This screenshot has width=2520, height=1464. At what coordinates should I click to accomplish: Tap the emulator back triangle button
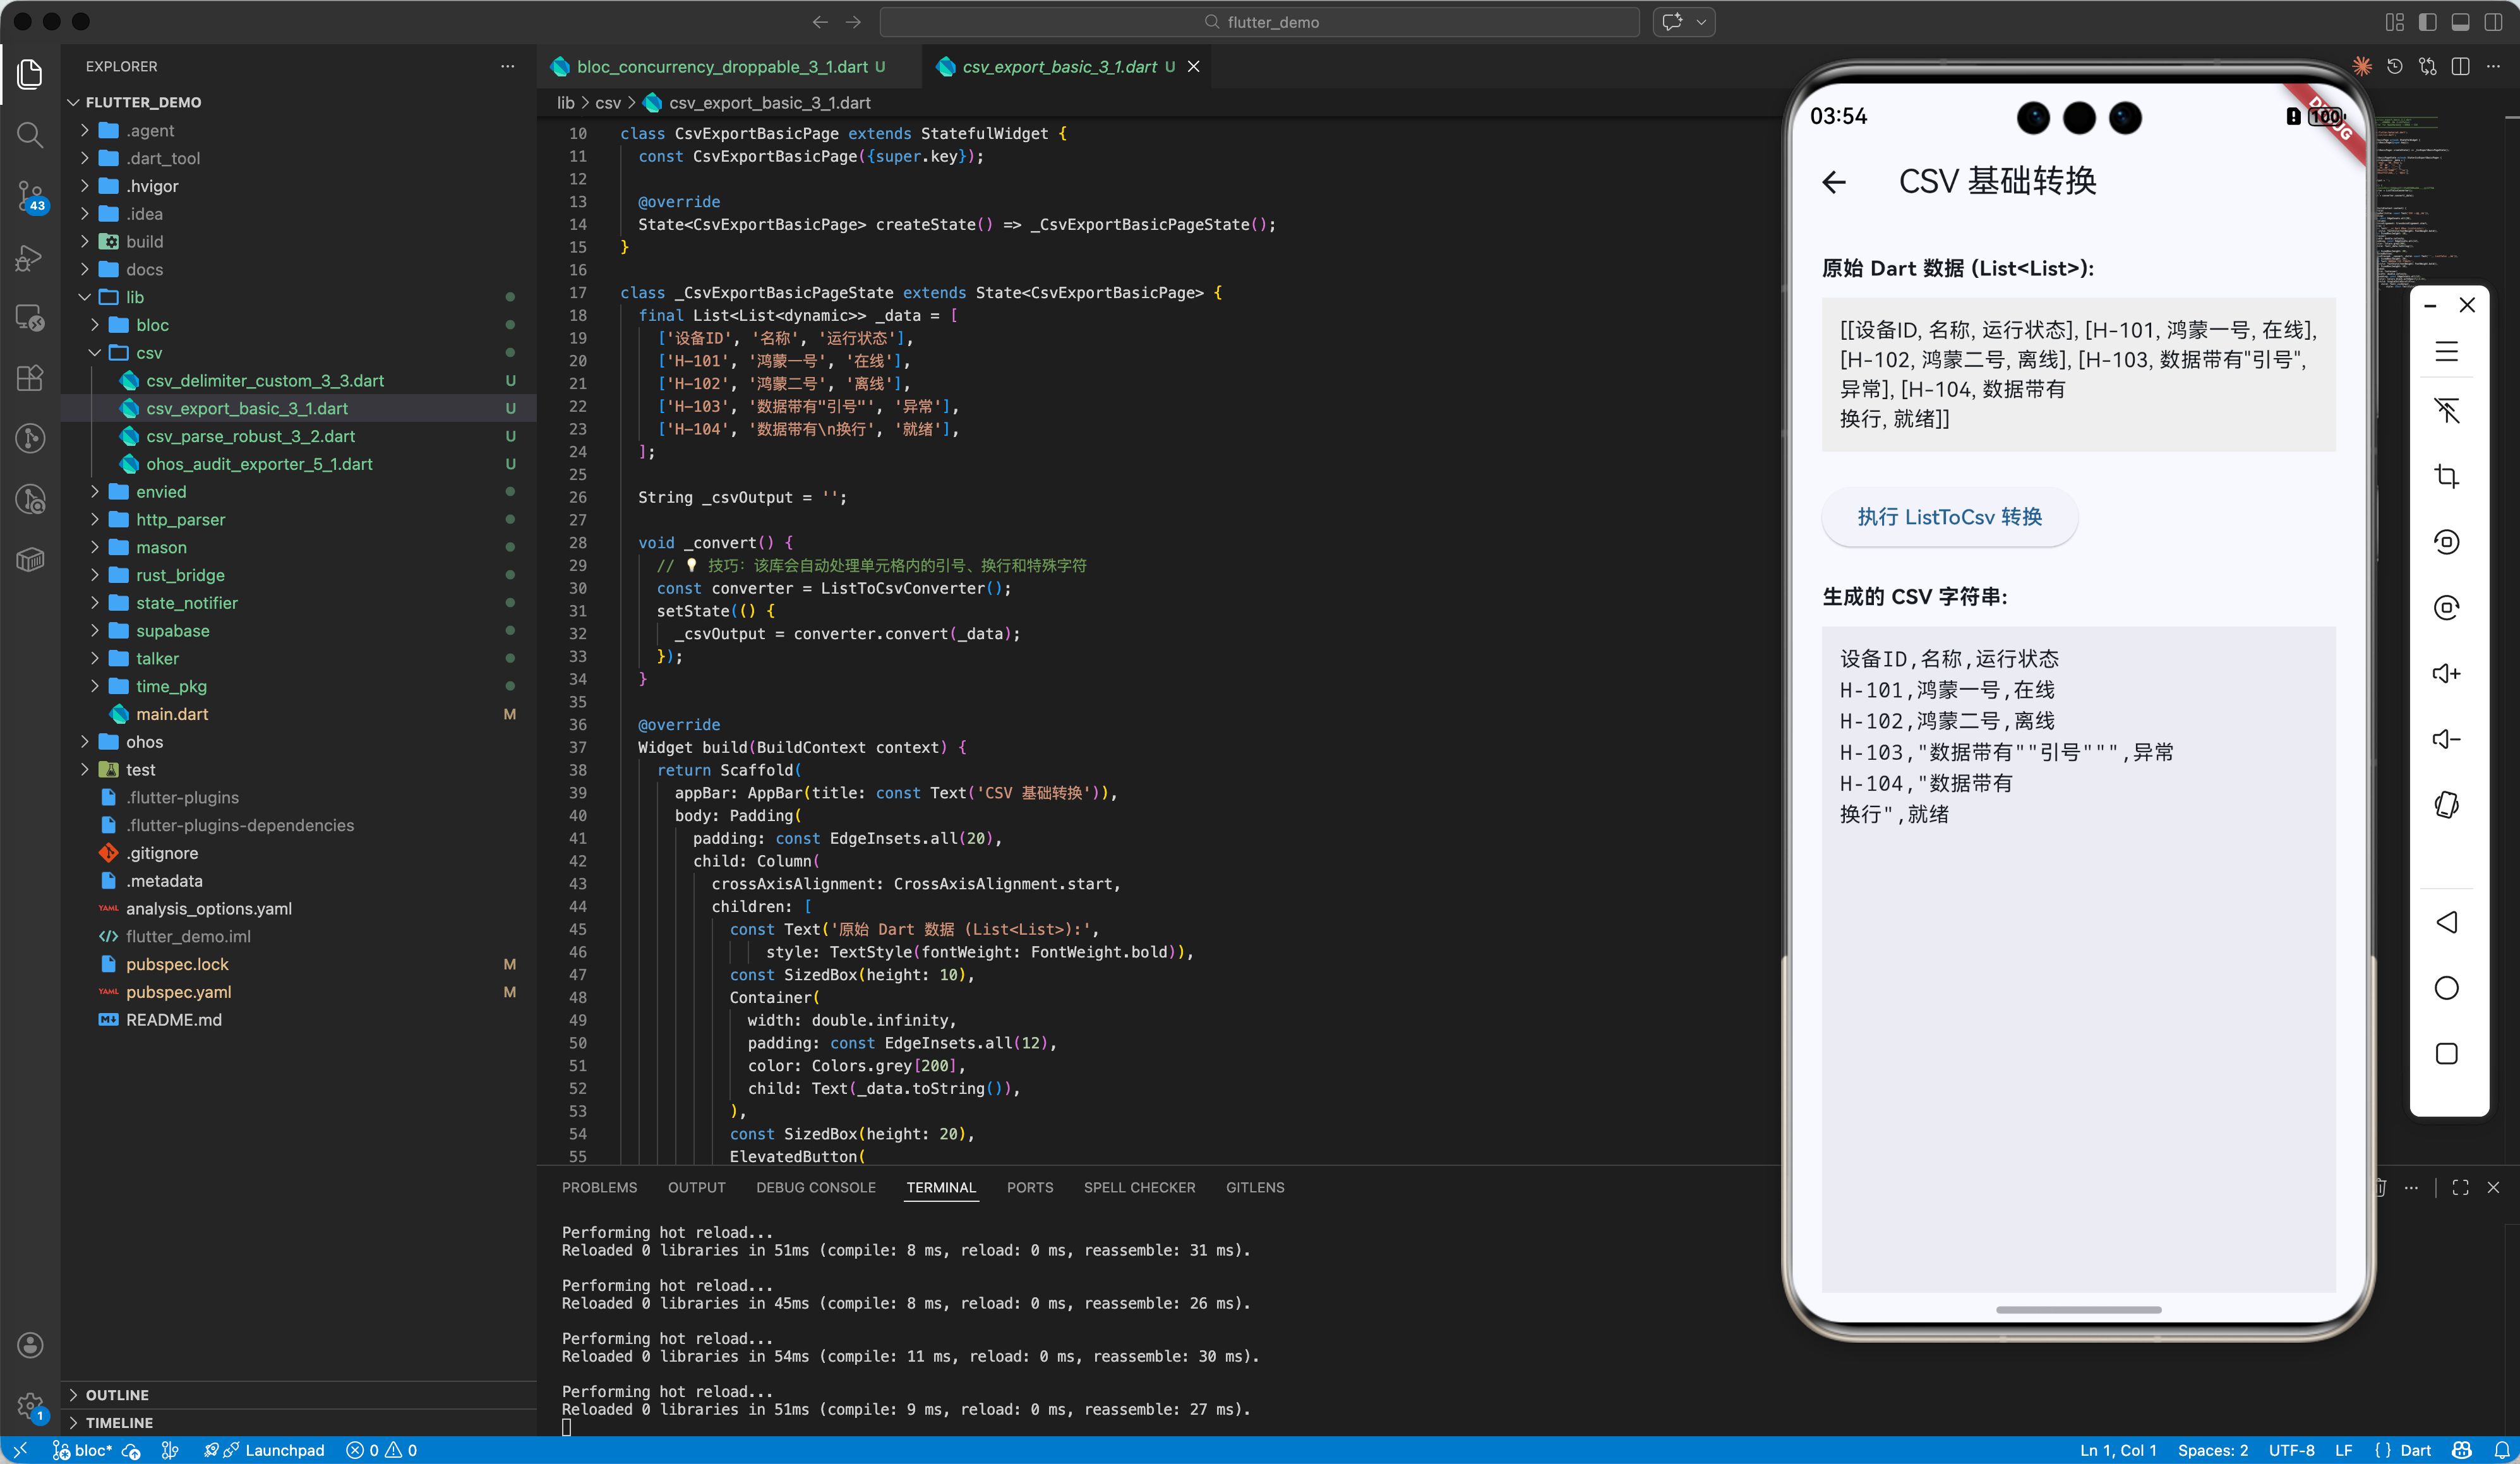pyautogui.click(x=2446, y=922)
